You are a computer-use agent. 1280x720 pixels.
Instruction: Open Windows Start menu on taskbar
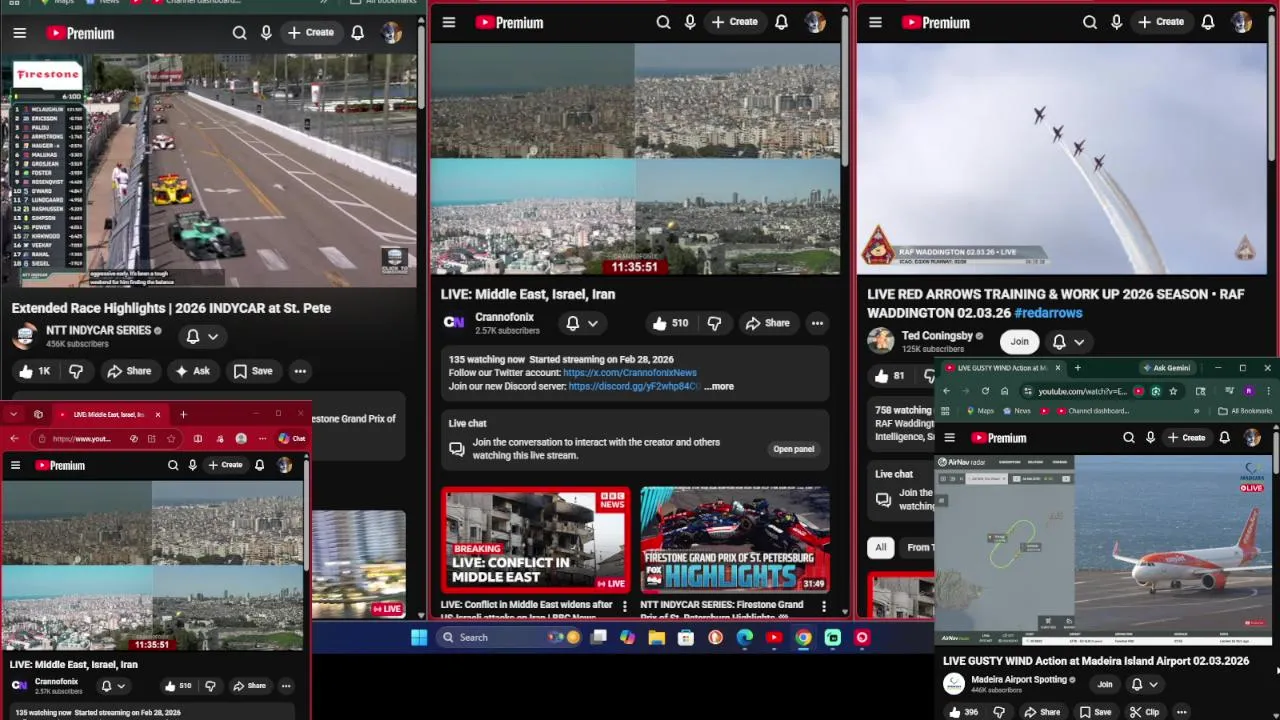[419, 637]
